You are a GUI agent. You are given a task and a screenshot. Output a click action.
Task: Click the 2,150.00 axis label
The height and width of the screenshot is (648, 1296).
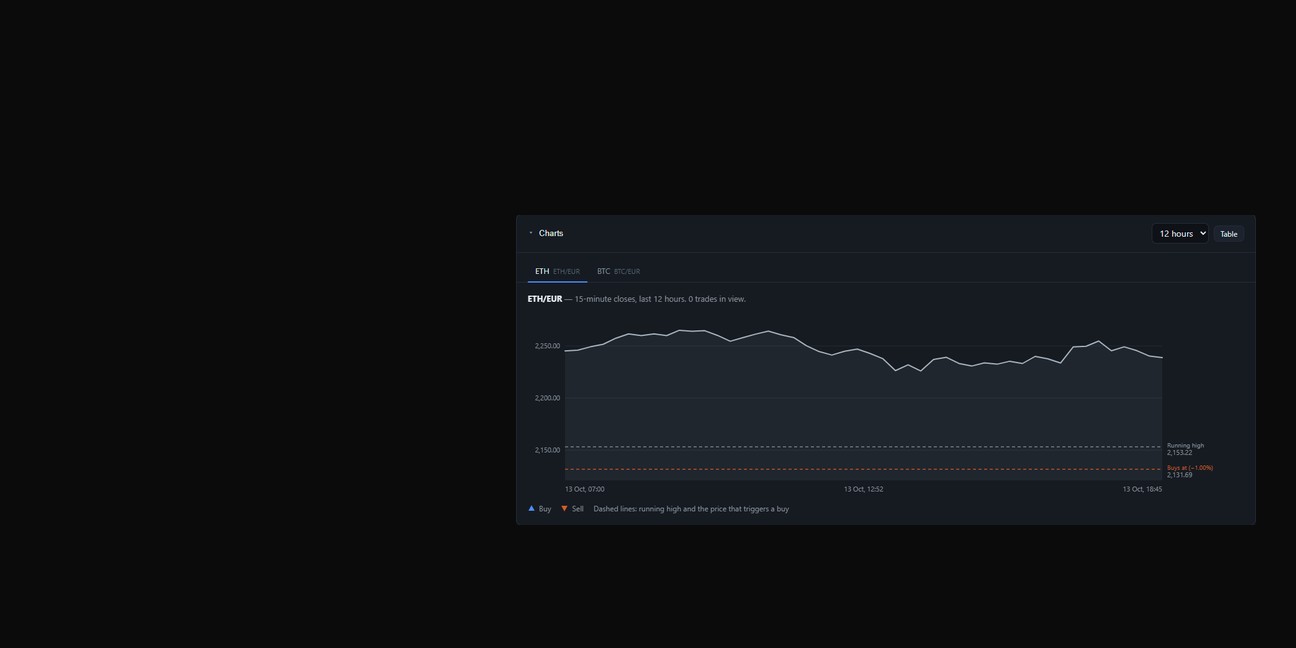547,450
